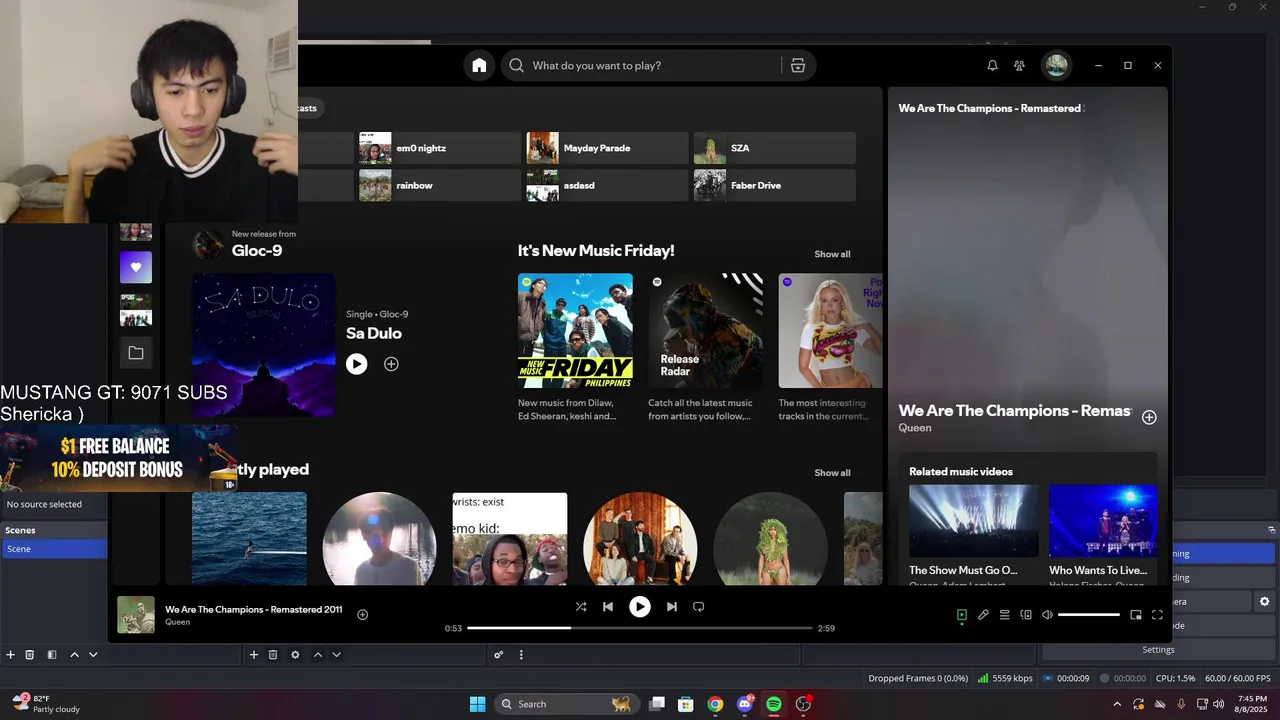This screenshot has height=720, width=1280.
Task: Open Connect to a device
Action: coord(1026,615)
